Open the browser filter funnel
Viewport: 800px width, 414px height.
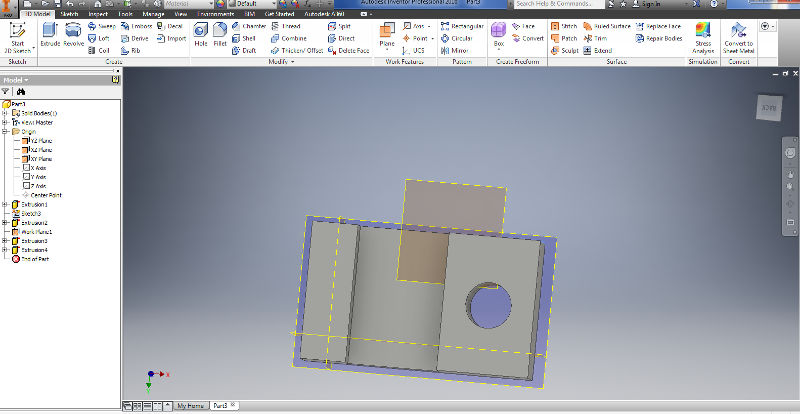[x=6, y=91]
